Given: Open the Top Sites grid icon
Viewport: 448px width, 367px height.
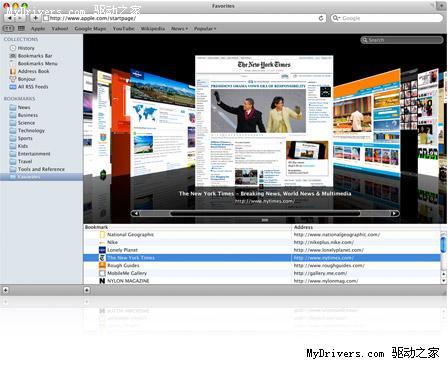Looking at the screenshot, I should point(21,28).
